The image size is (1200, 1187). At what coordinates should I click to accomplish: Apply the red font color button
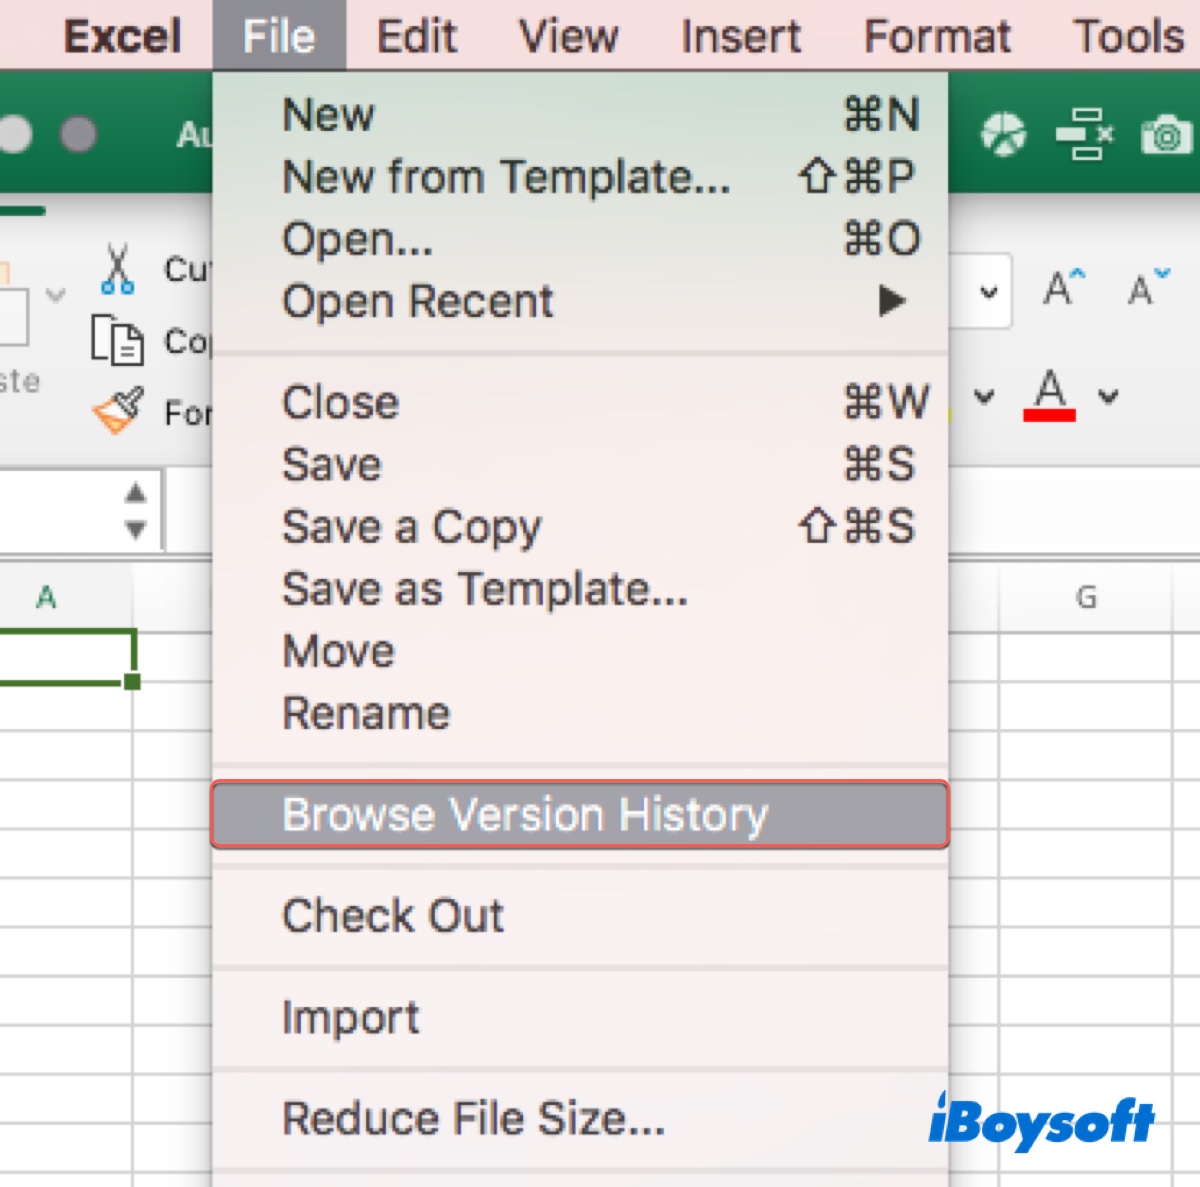(1049, 395)
